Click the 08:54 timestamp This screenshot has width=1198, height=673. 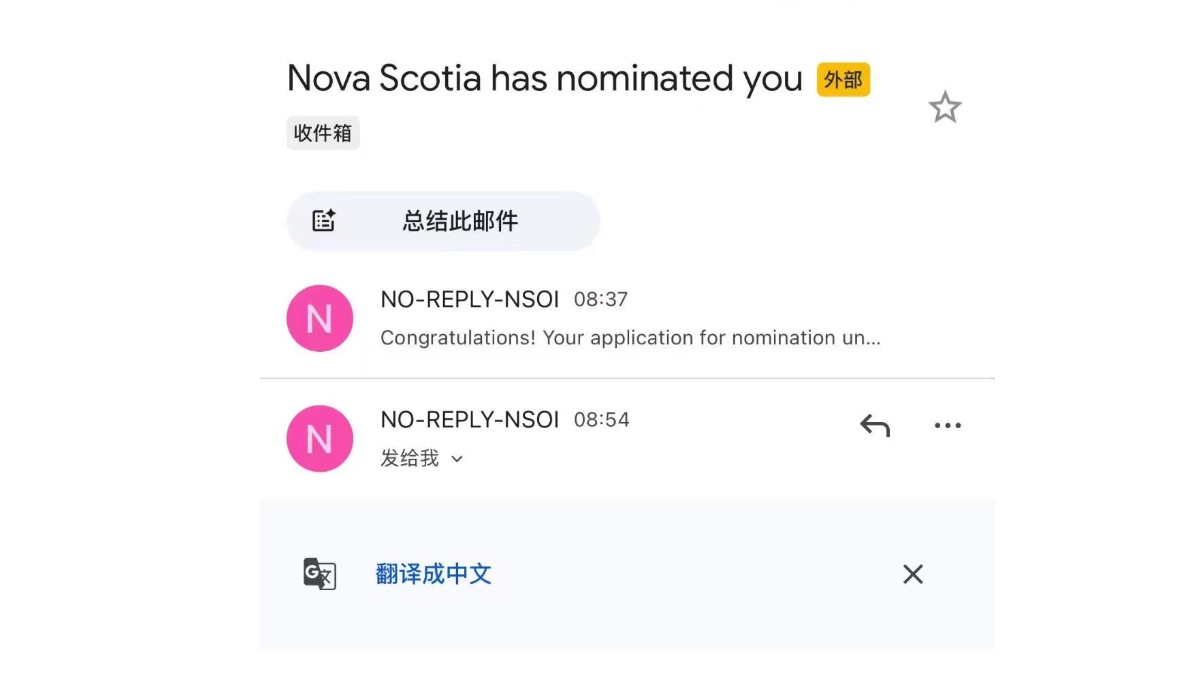[602, 419]
